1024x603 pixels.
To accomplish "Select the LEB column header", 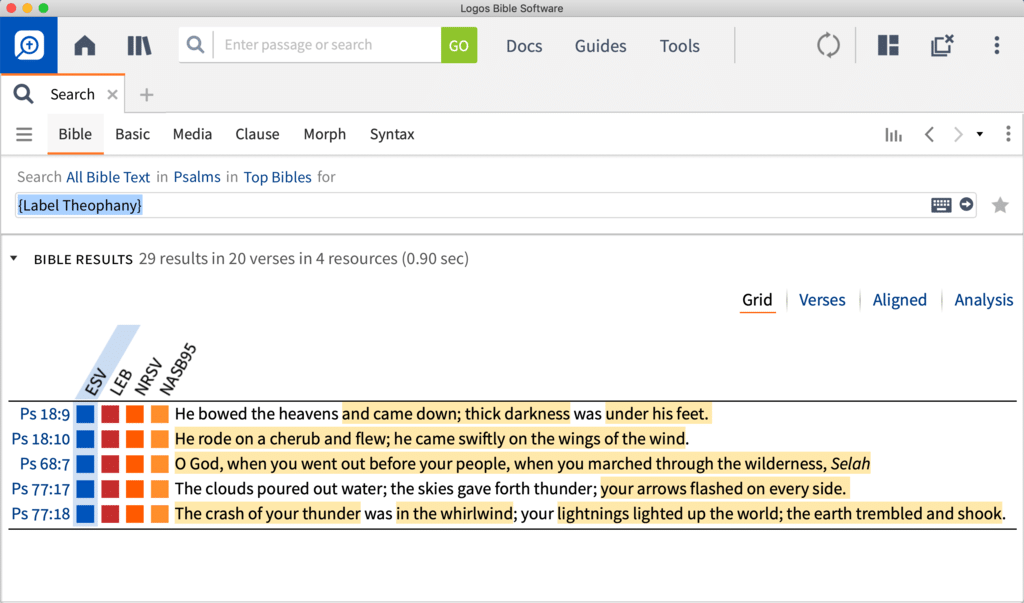I will (x=121, y=382).
